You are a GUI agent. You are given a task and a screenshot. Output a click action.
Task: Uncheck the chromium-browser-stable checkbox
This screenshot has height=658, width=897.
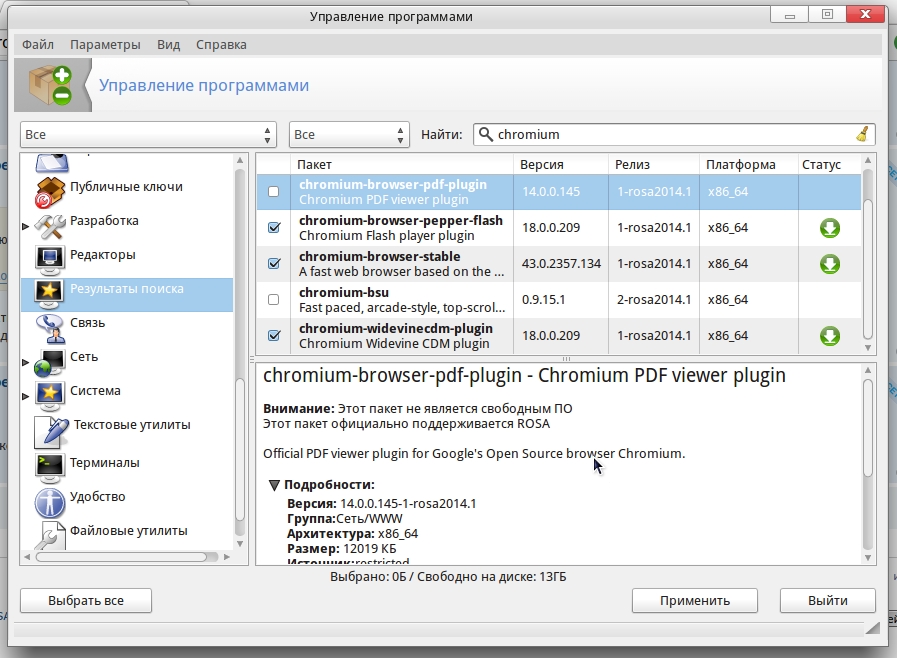click(x=274, y=264)
